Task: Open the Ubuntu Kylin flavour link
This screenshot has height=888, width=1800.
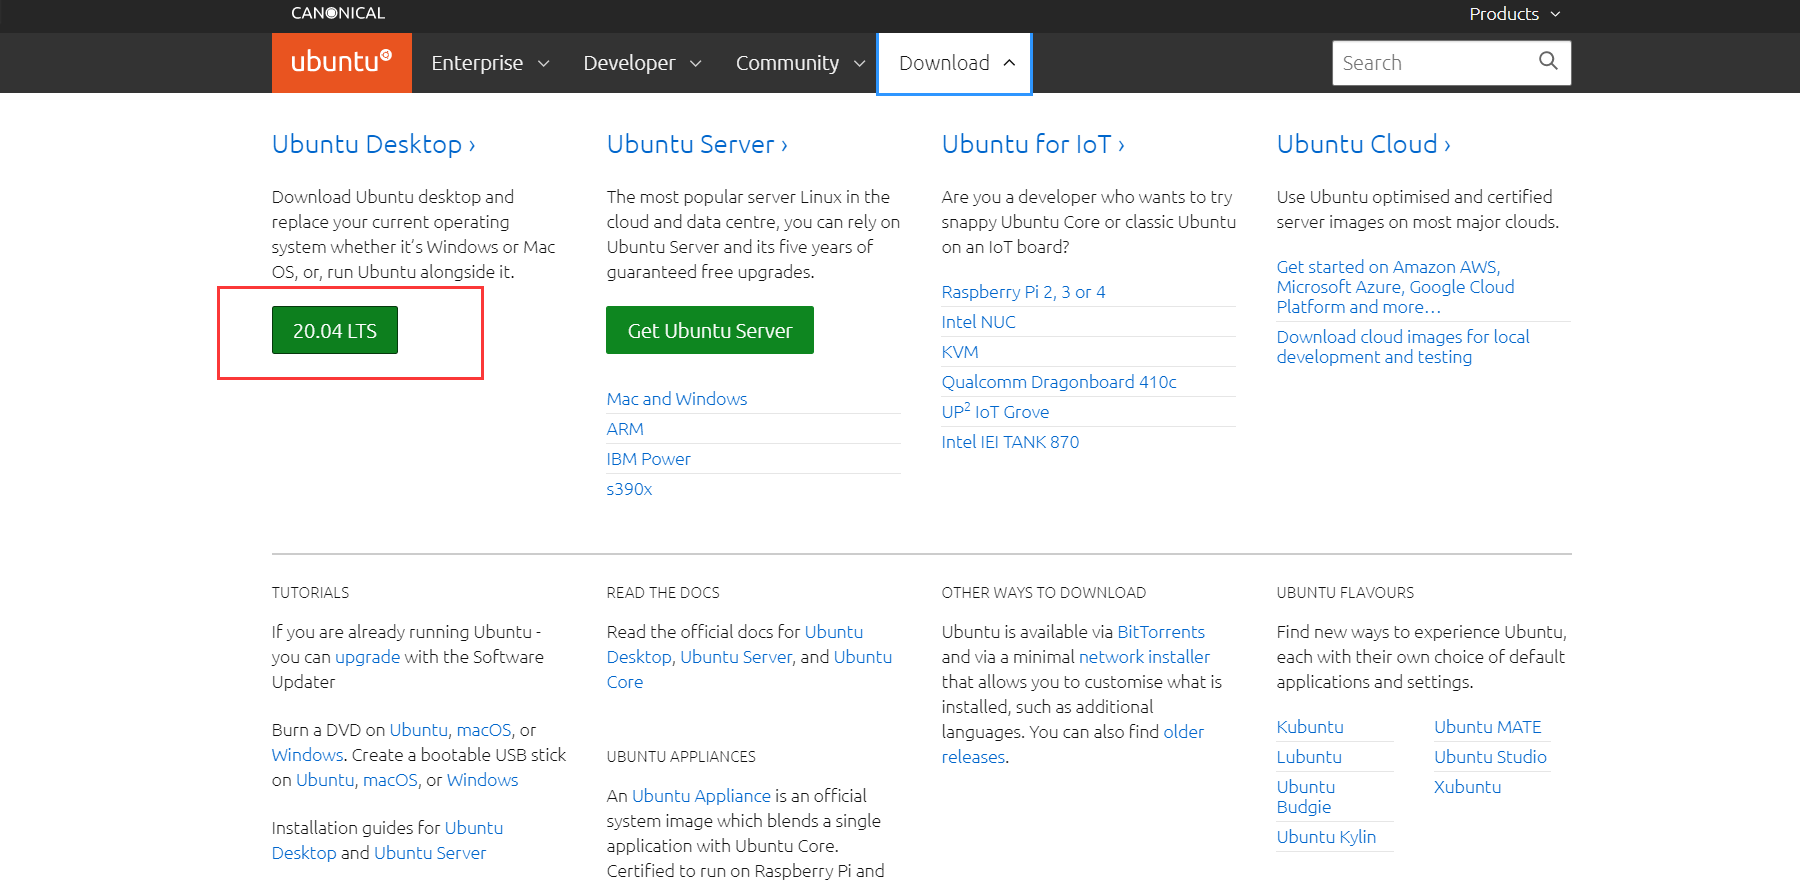Action: tap(1326, 837)
